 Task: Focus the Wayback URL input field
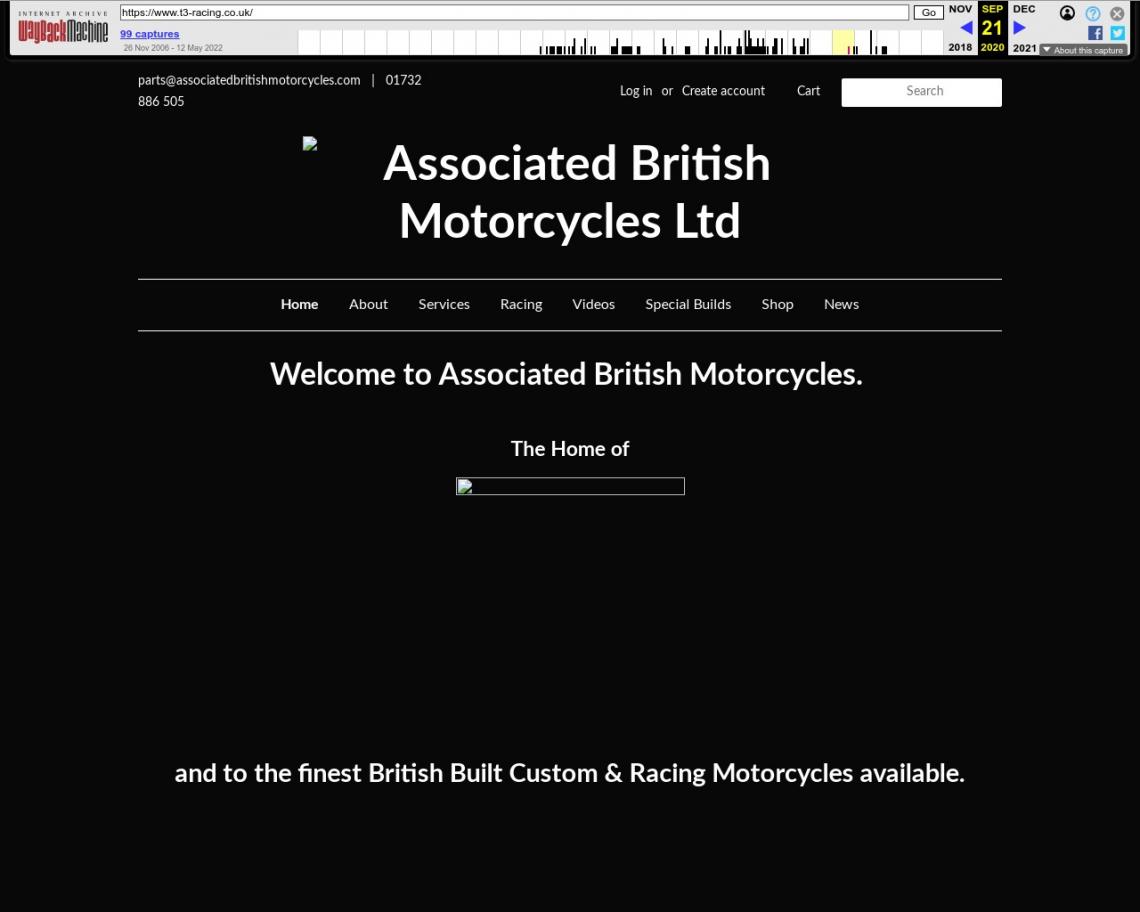click(x=514, y=13)
